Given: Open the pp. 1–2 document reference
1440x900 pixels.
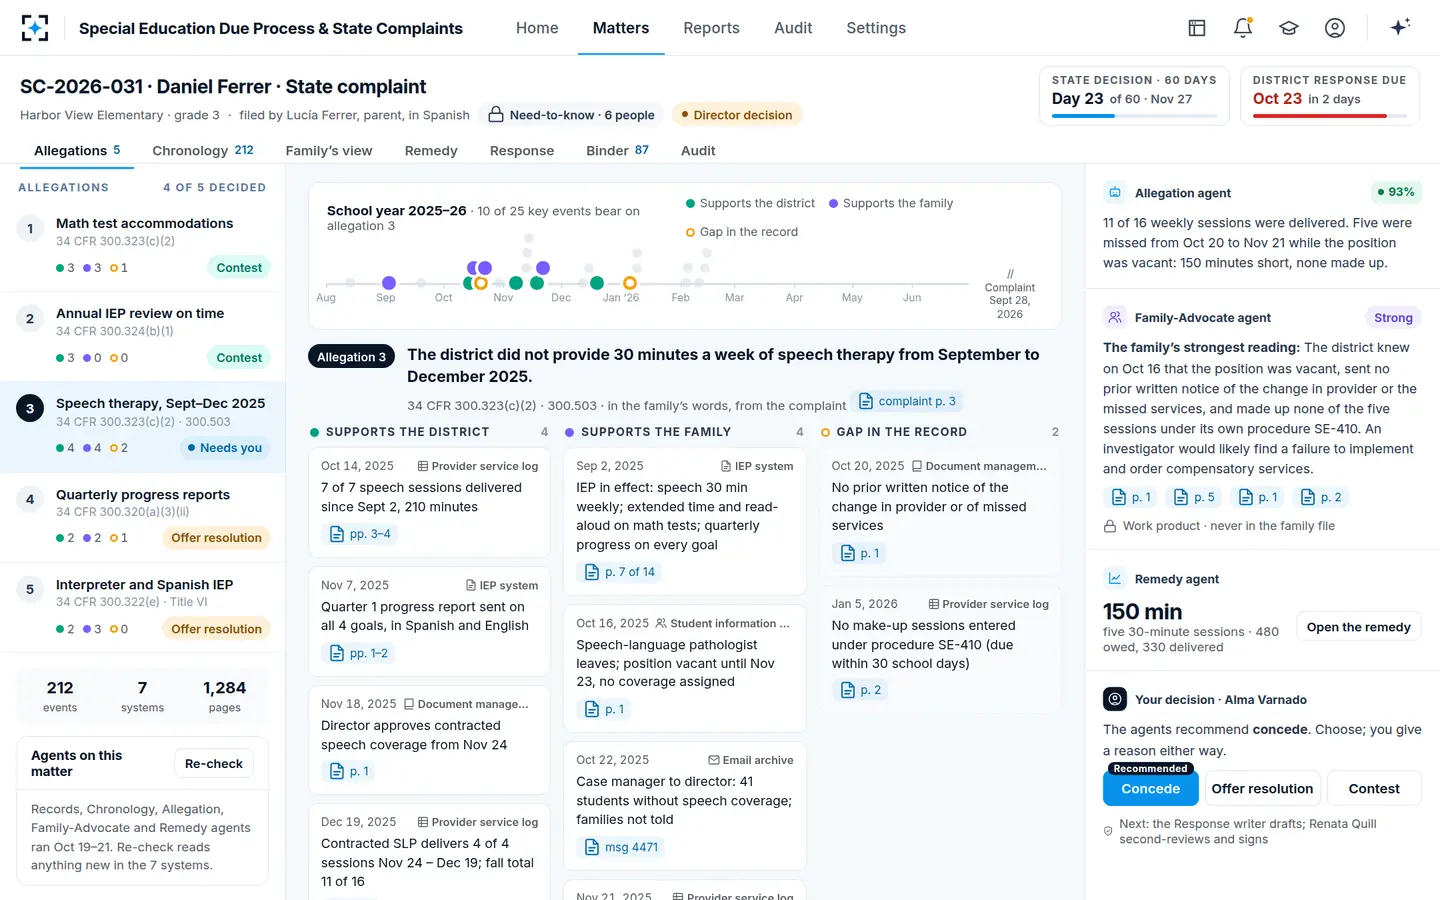Looking at the screenshot, I should (358, 653).
